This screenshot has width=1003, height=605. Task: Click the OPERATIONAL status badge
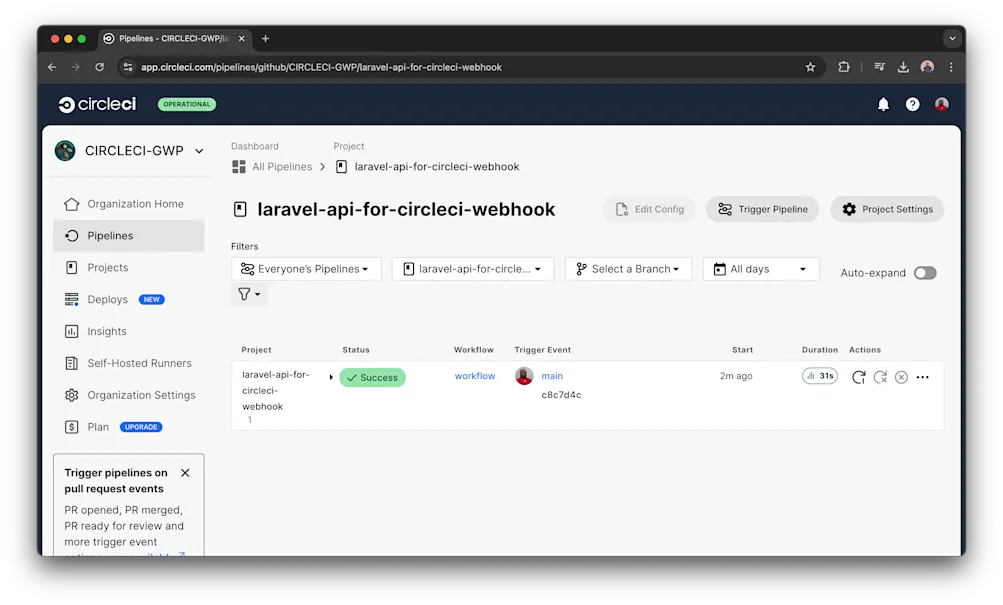click(x=187, y=104)
